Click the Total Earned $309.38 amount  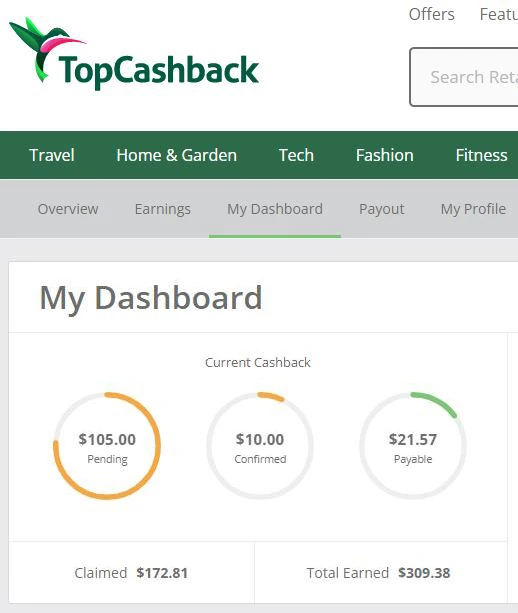point(424,573)
